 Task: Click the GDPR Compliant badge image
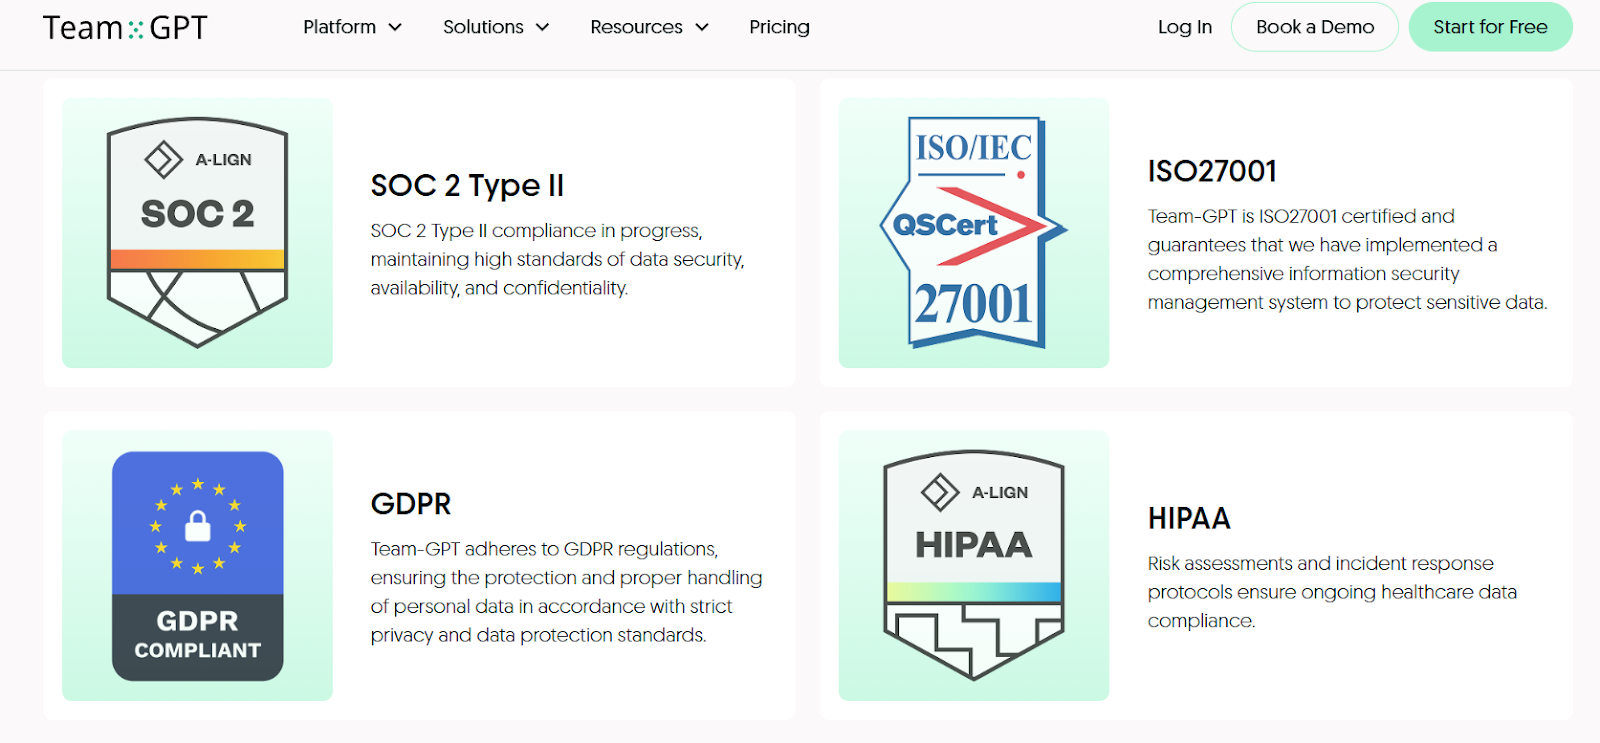click(x=197, y=566)
